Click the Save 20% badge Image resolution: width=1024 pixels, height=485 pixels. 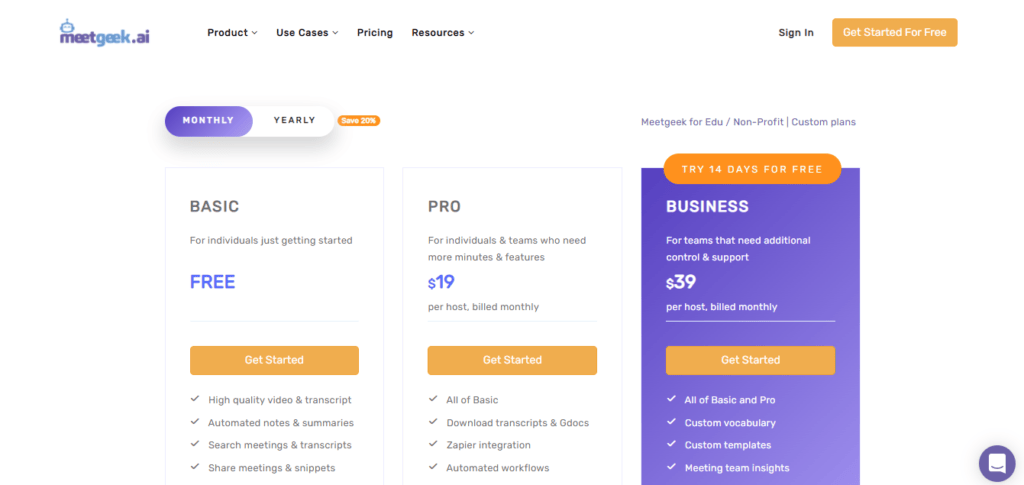click(359, 121)
